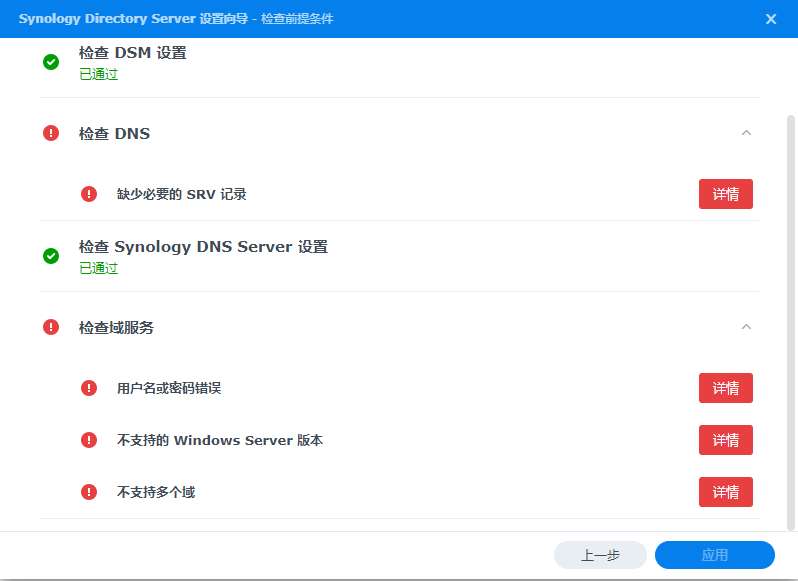Screen dimensions: 798x581
Task: Collapse the 检查 DNS section chevron
Action: 746,133
